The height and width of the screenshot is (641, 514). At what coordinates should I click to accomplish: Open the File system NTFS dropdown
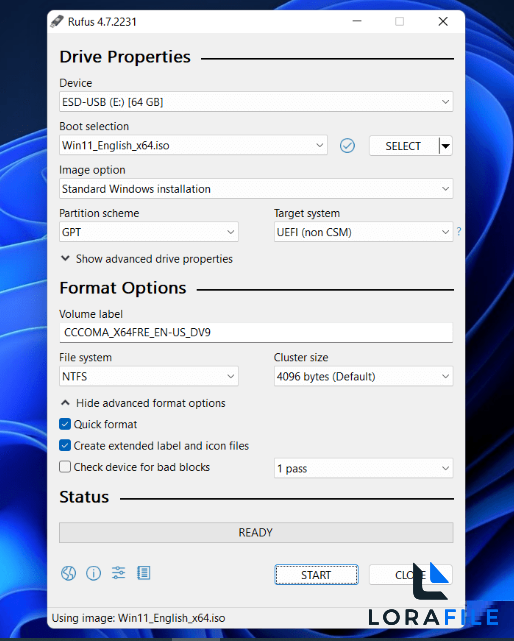149,376
